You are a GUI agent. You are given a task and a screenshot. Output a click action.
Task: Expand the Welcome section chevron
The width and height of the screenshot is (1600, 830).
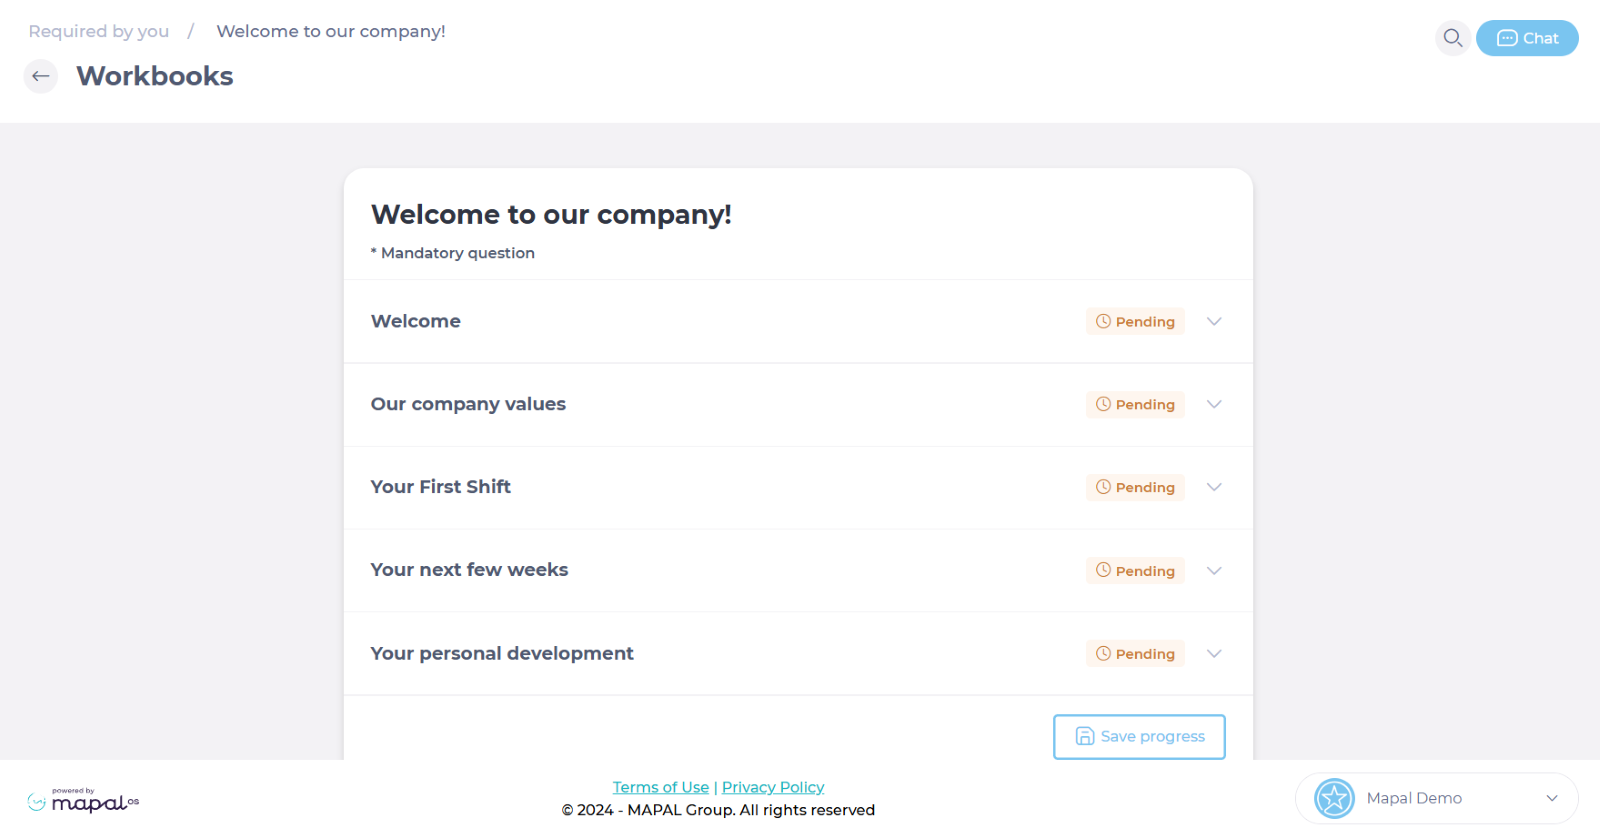point(1214,321)
